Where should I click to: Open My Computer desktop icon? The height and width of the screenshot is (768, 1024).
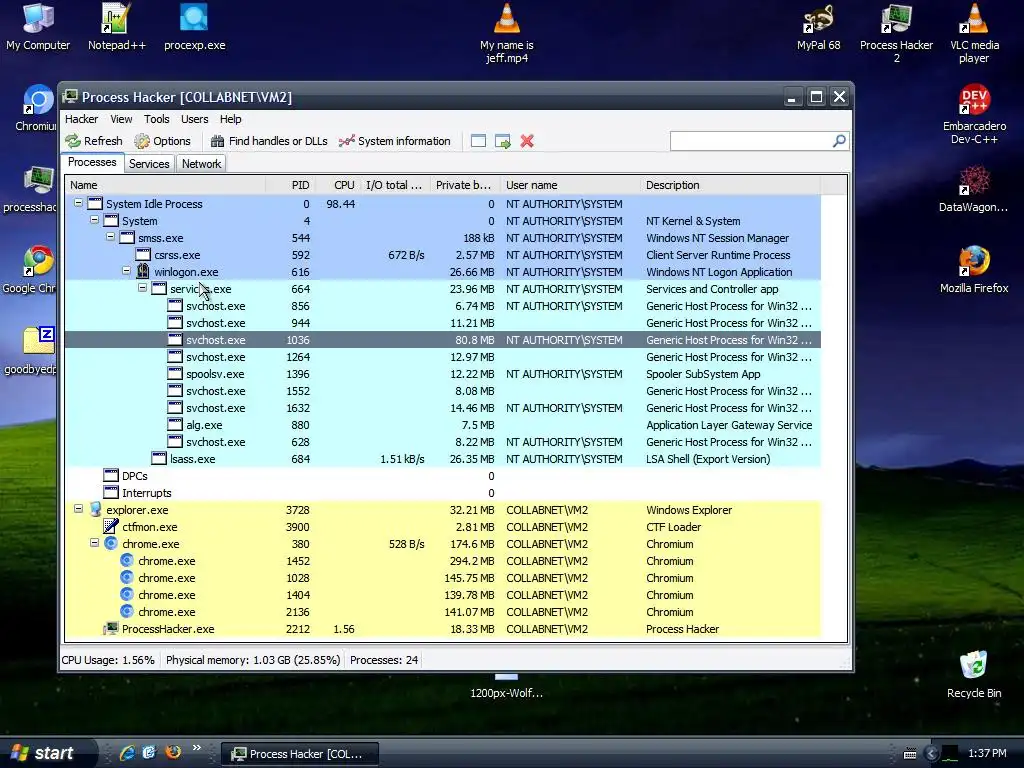pos(38,27)
